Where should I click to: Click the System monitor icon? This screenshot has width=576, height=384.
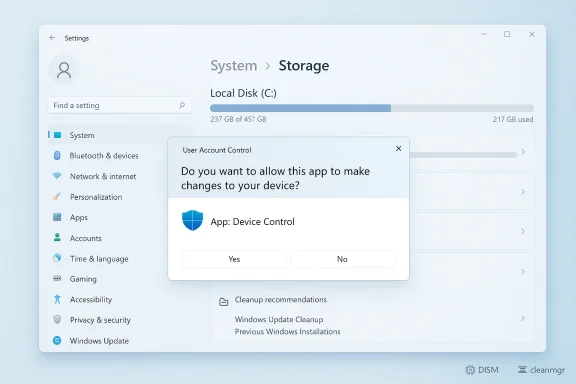57,135
